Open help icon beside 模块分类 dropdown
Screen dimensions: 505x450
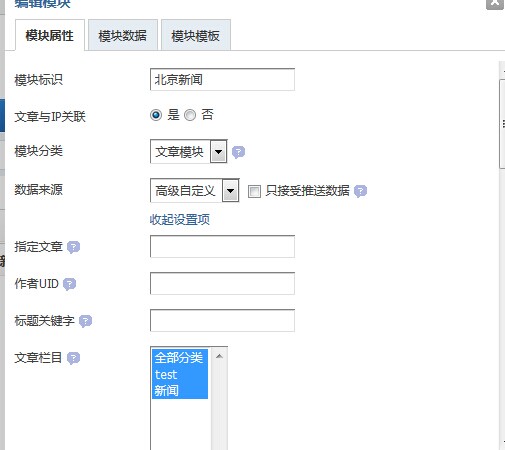(238, 152)
